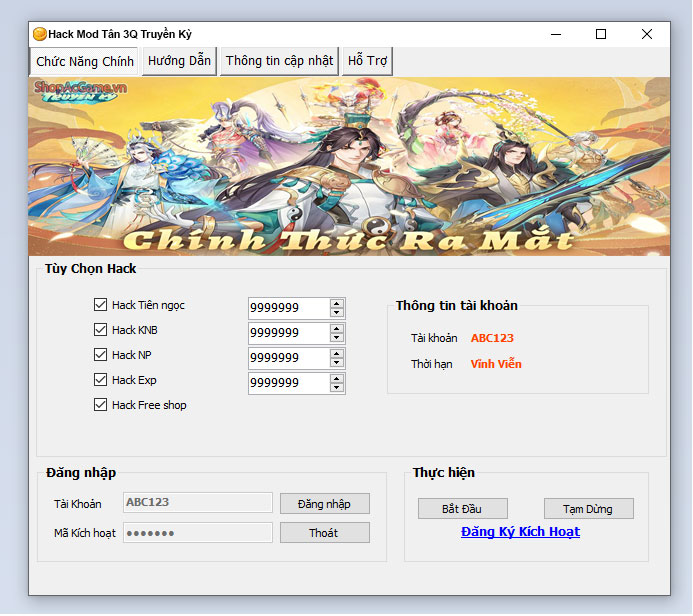Increase the Hack KNB value spinner
This screenshot has height=616, width=693.
[x=337, y=328]
